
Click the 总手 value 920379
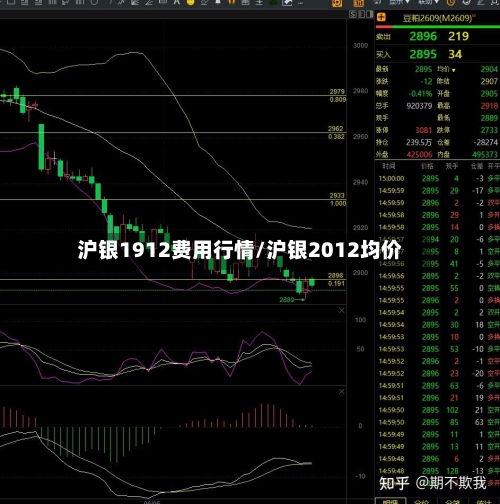419,106
